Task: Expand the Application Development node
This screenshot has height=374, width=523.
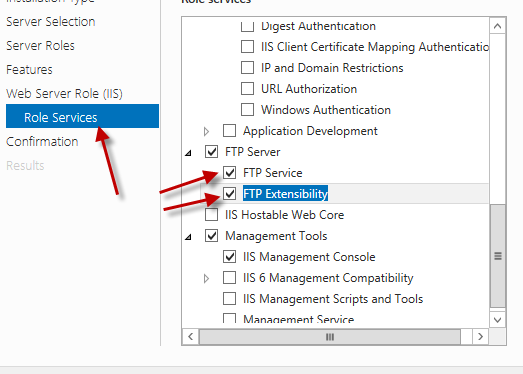Action: coord(206,131)
